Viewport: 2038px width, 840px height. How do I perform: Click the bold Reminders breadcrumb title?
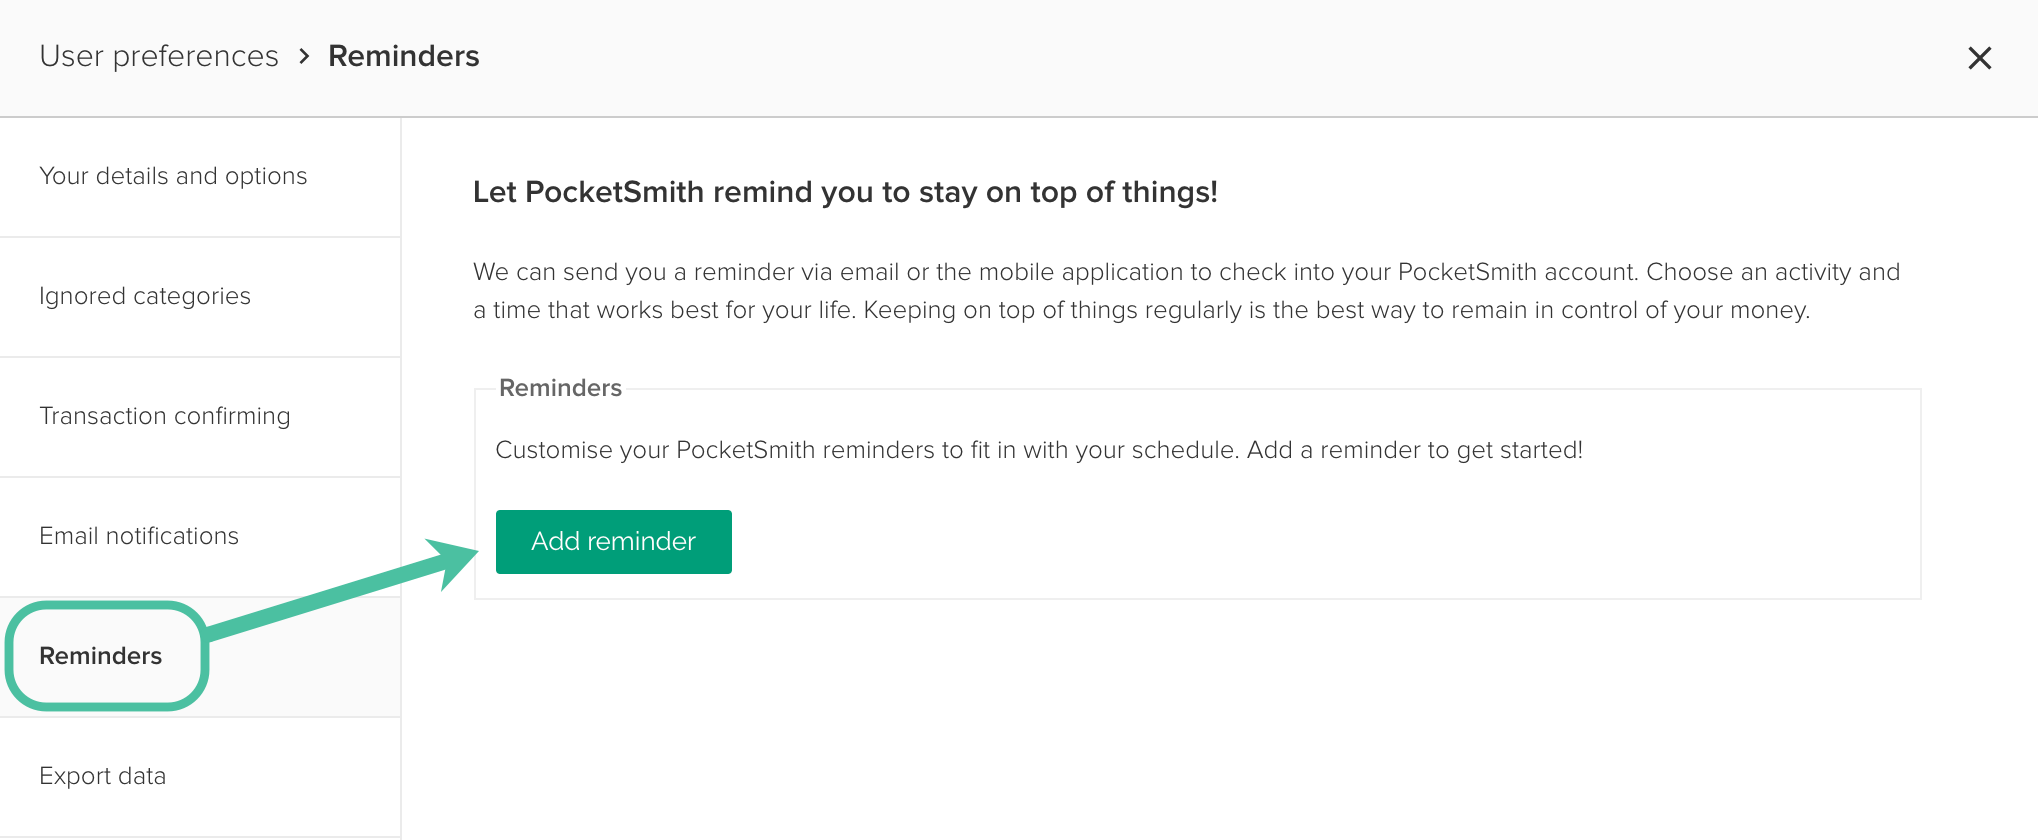pyautogui.click(x=404, y=57)
